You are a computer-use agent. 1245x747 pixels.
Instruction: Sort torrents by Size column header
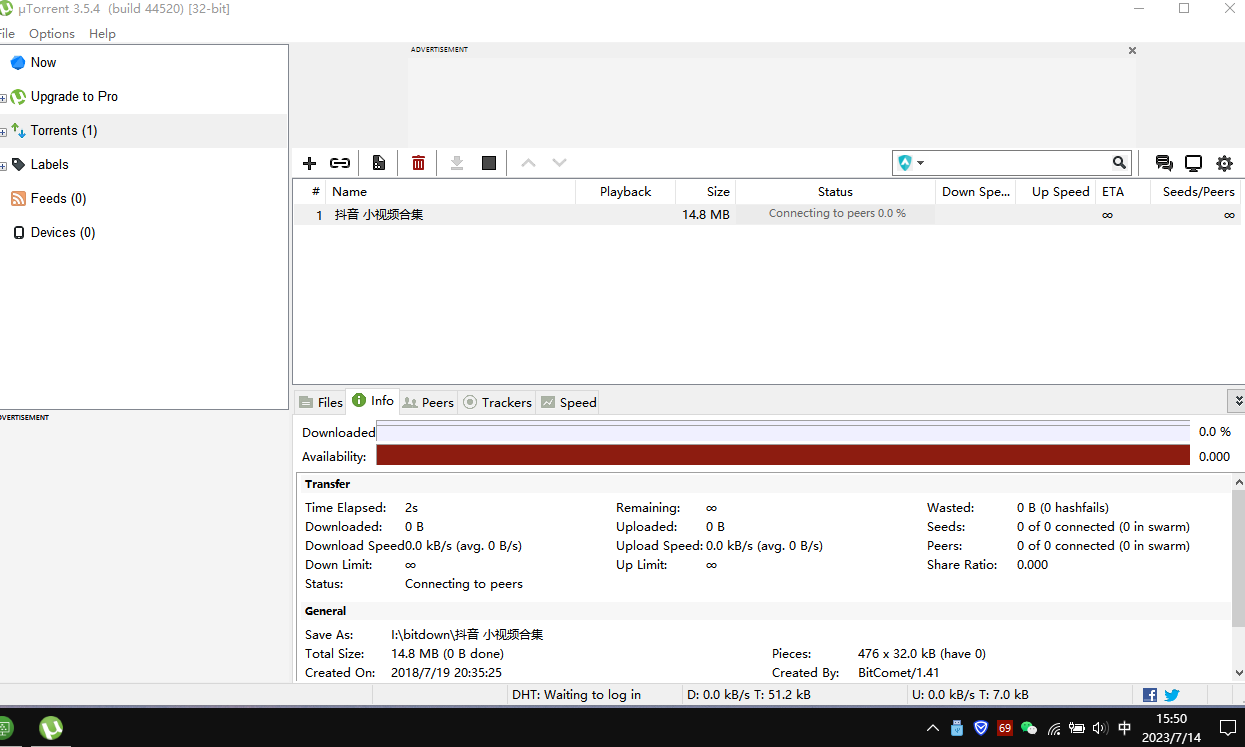pyautogui.click(x=706, y=191)
